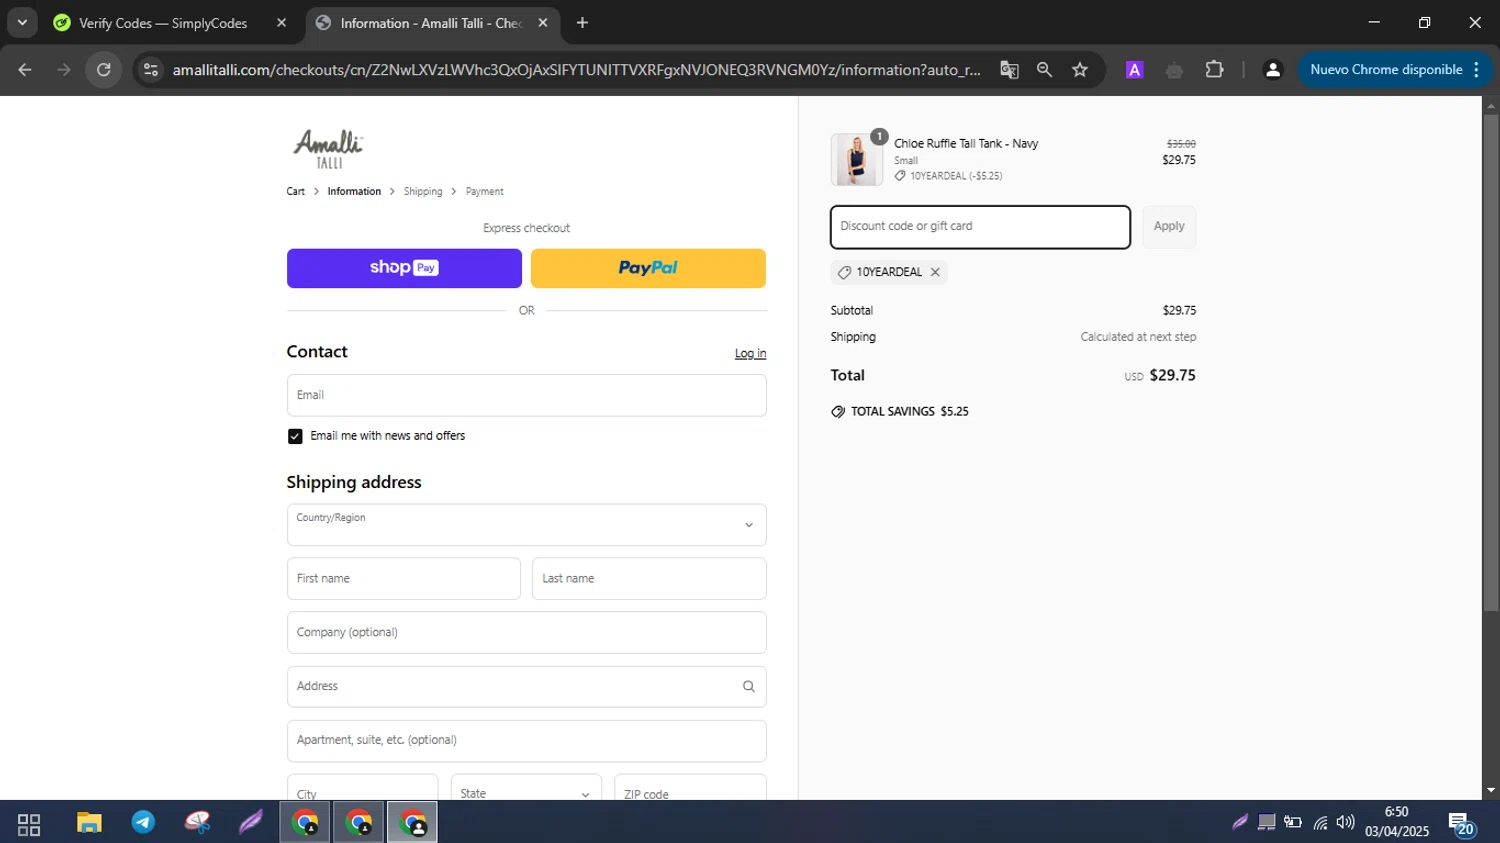The height and width of the screenshot is (843, 1500).
Task: Open zoom magnifier in address bar
Action: tap(1044, 70)
